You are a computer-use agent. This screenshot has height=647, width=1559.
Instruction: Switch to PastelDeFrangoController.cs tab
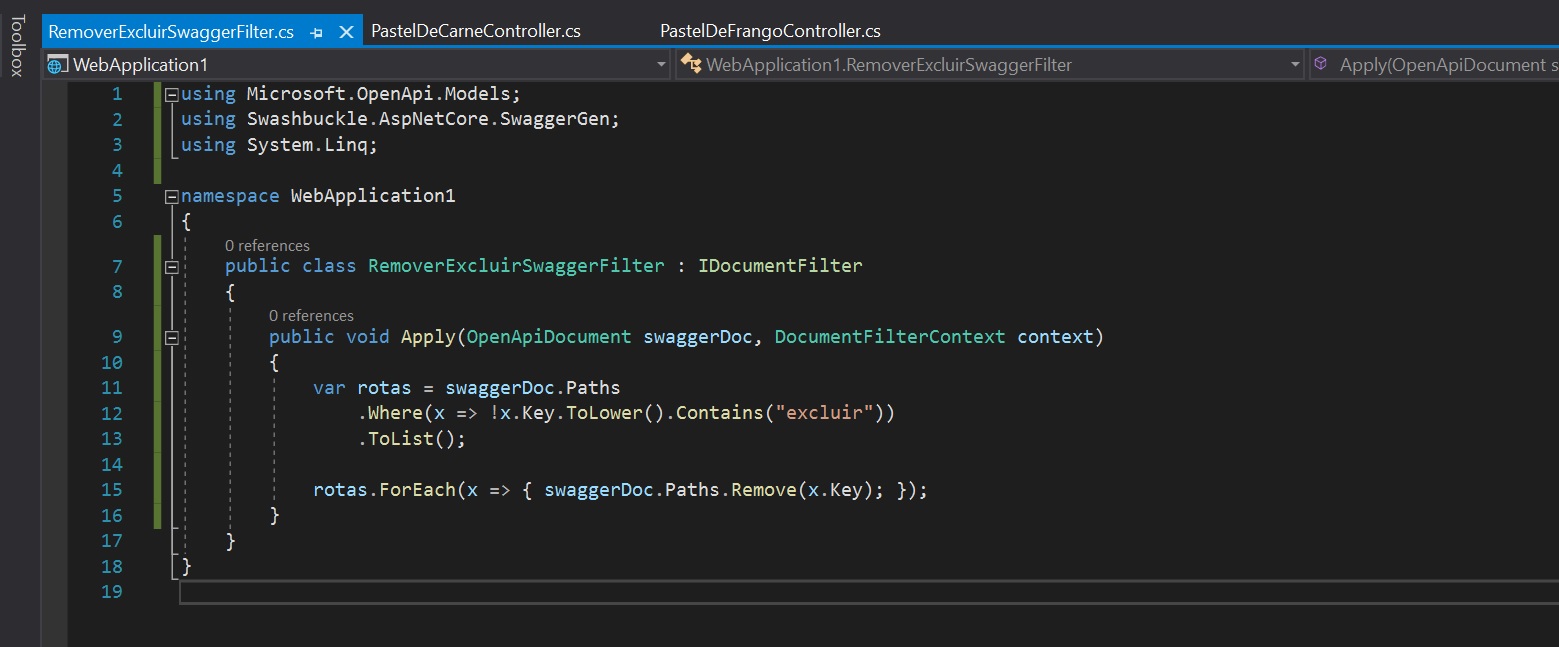(770, 31)
